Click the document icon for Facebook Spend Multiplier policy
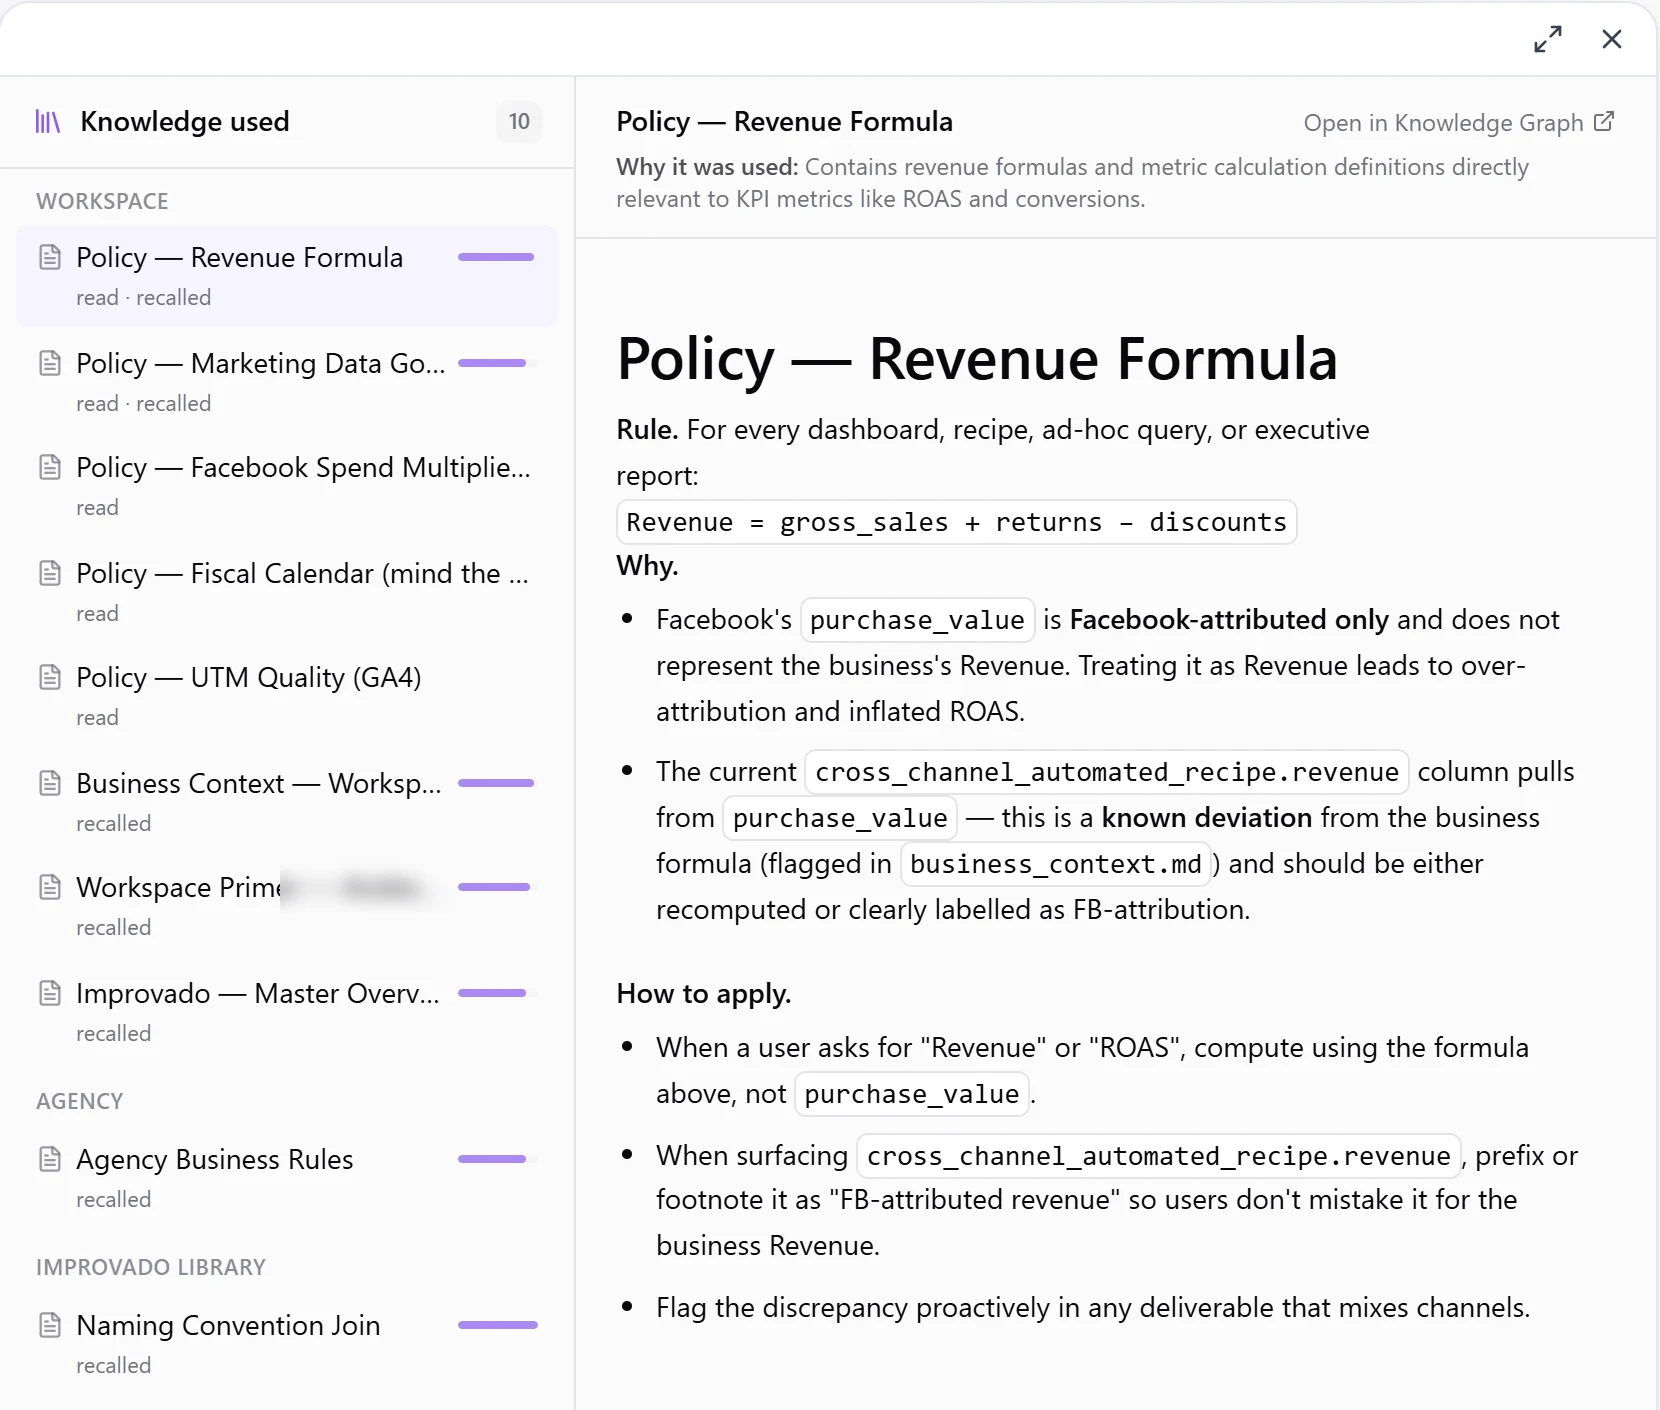The image size is (1660, 1410). pyautogui.click(x=50, y=467)
